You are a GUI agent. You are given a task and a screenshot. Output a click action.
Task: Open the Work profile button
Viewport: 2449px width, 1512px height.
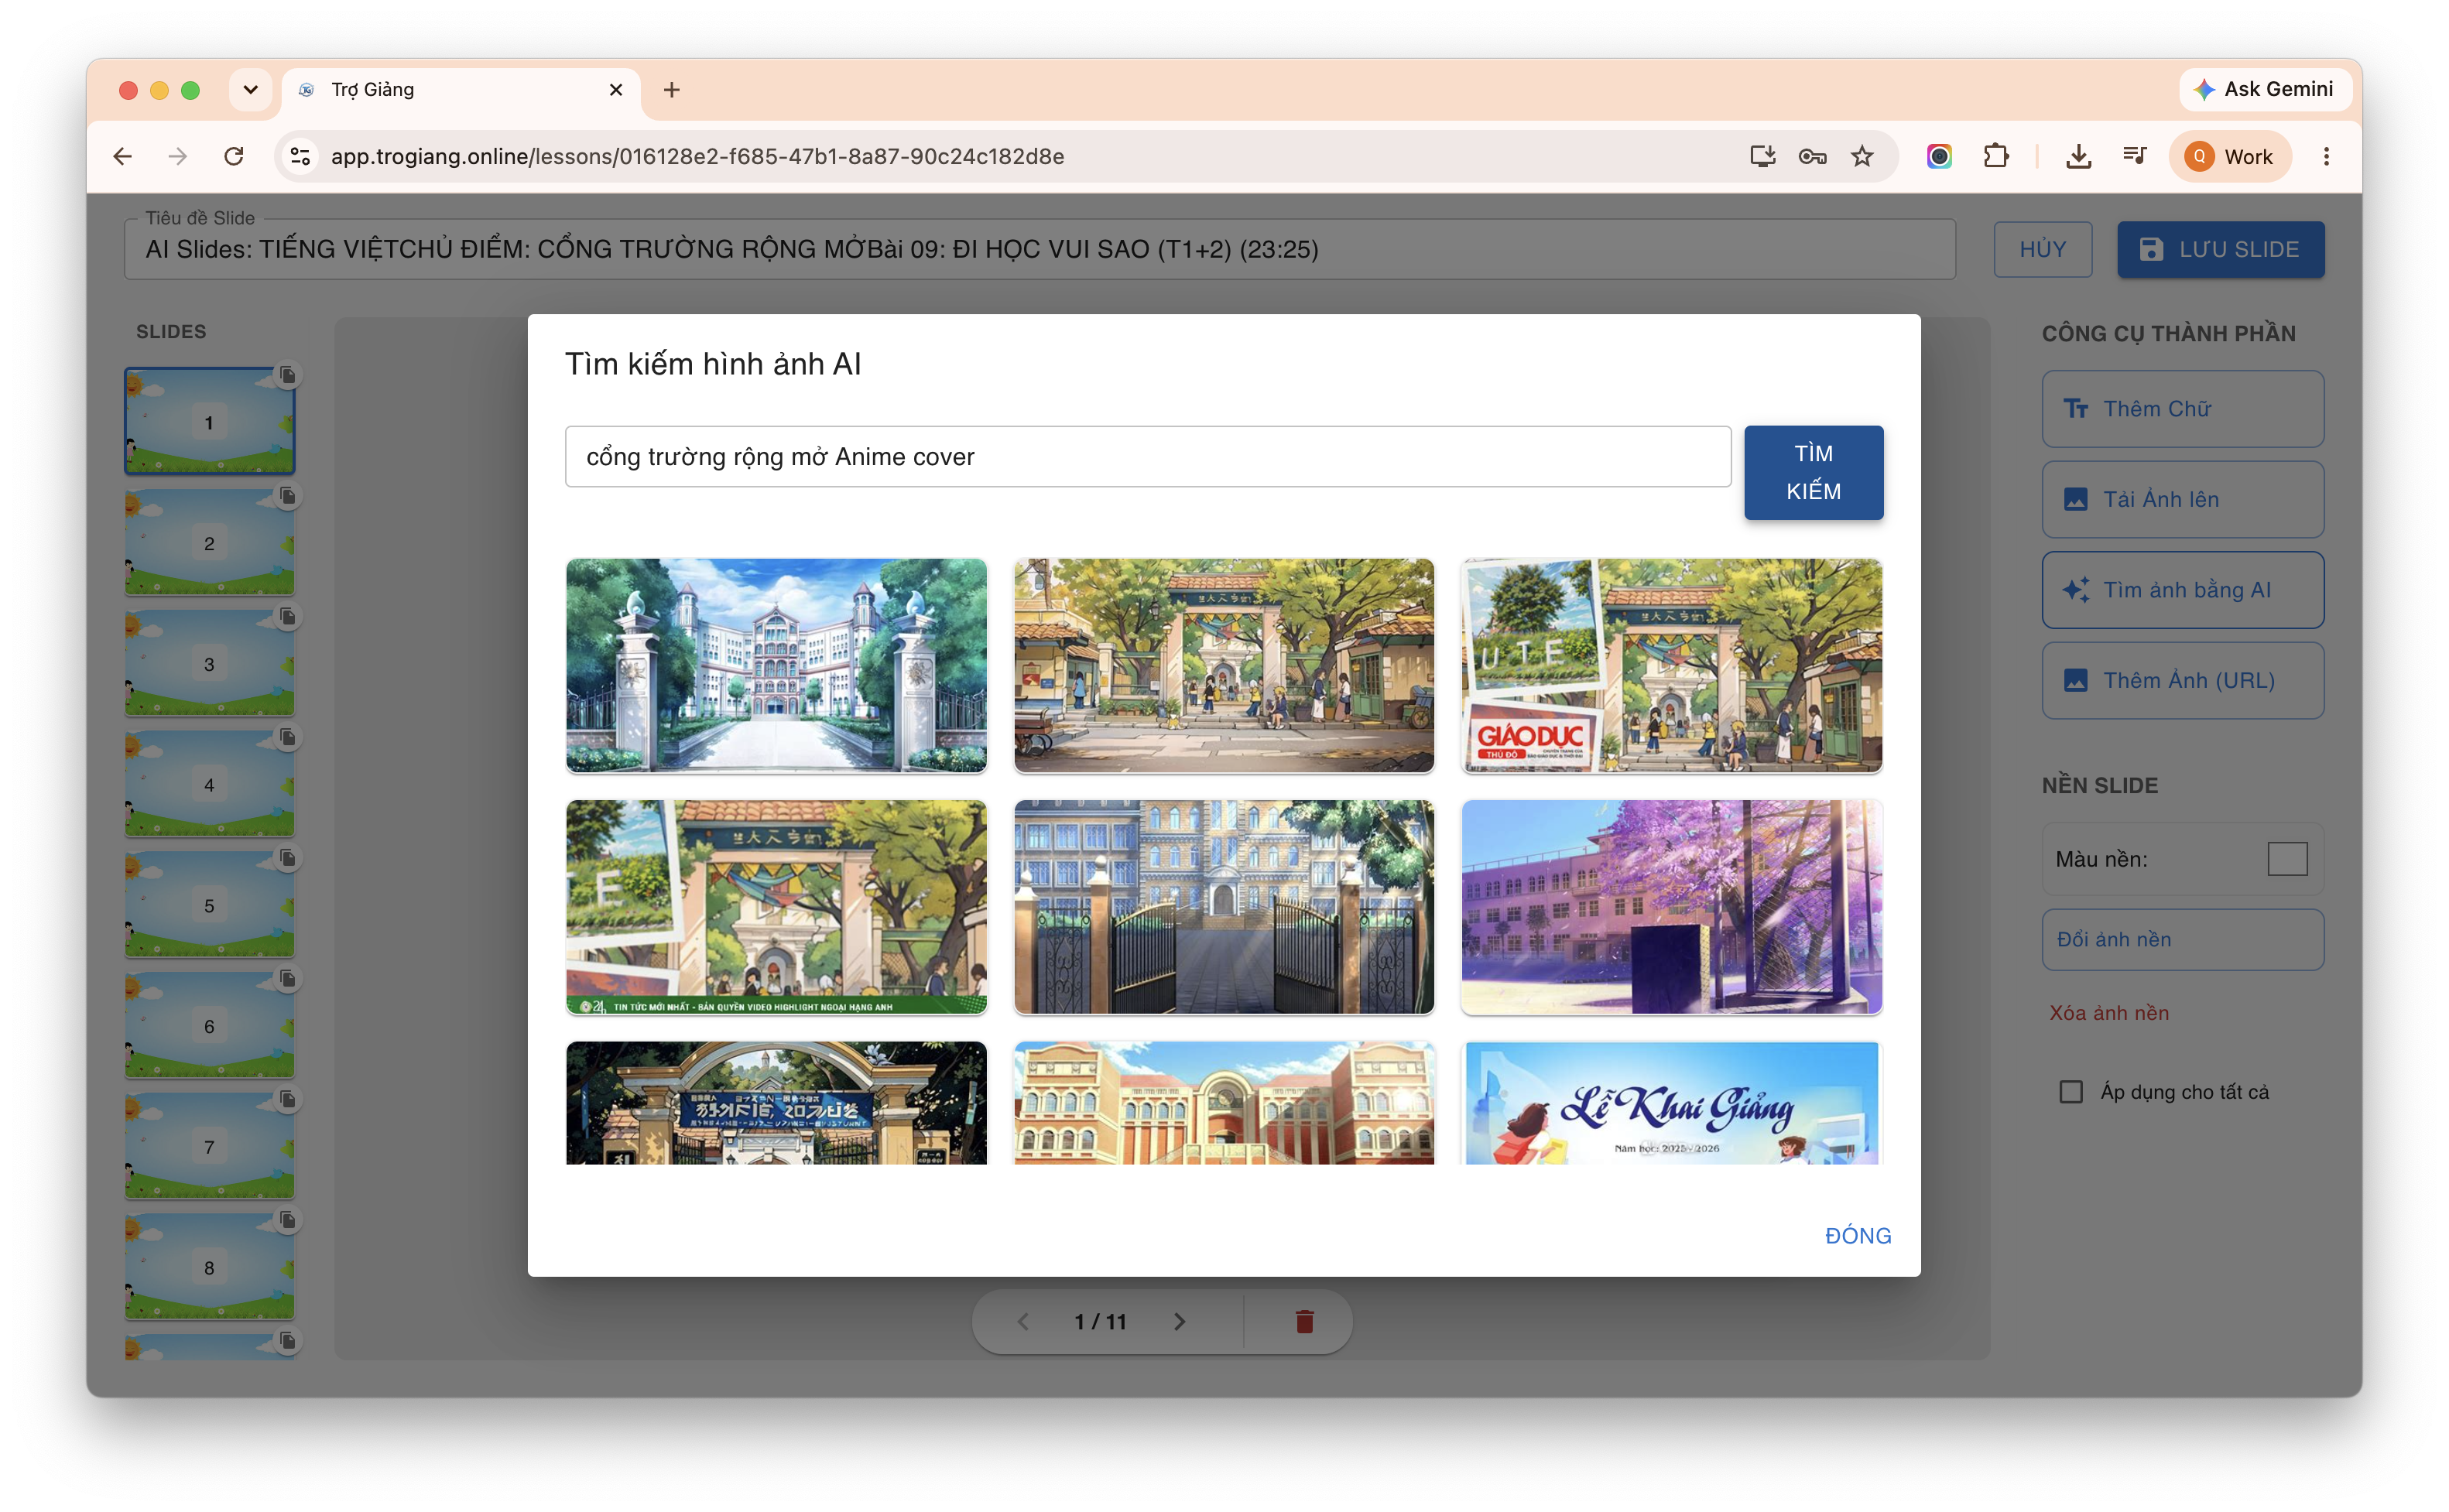[x=2230, y=157]
